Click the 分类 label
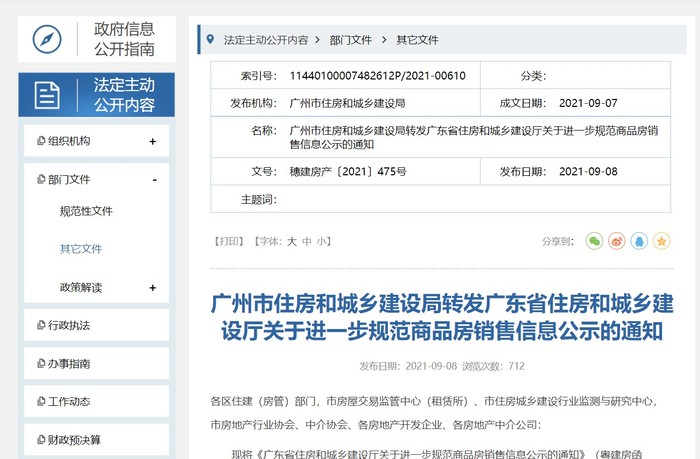Image resolution: width=700 pixels, height=459 pixels. click(x=533, y=76)
